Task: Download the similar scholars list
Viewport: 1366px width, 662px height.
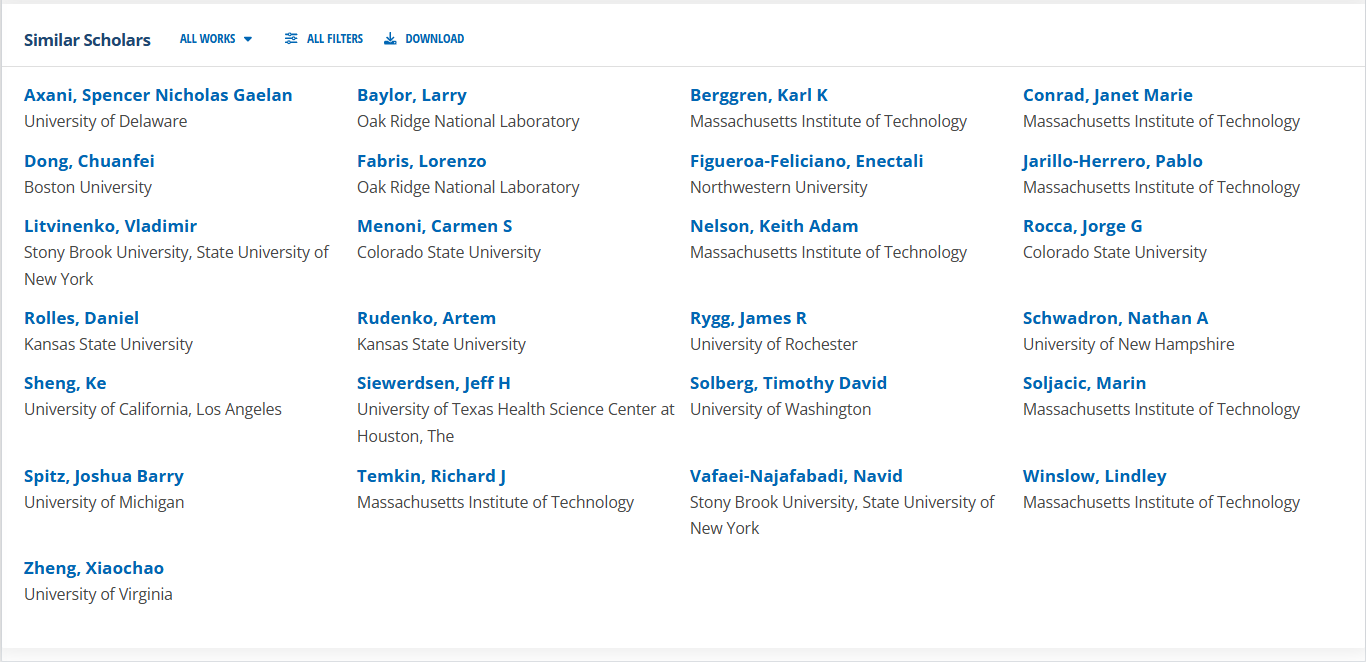Action: click(424, 39)
